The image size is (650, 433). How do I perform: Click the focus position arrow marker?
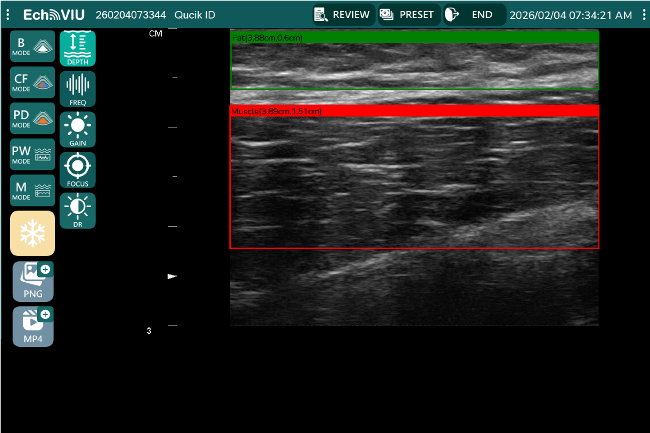click(172, 276)
